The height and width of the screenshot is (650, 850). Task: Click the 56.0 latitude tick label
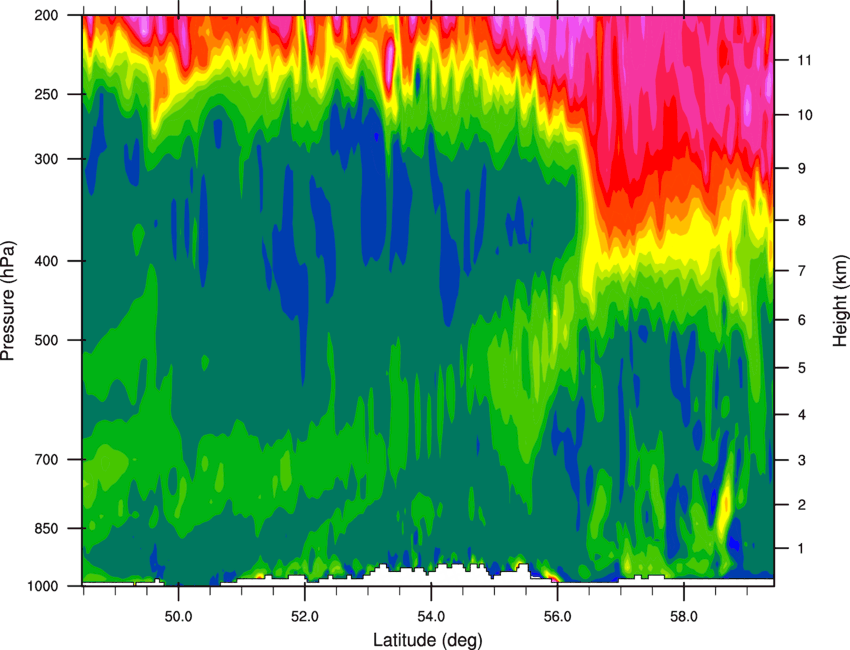[557, 616]
